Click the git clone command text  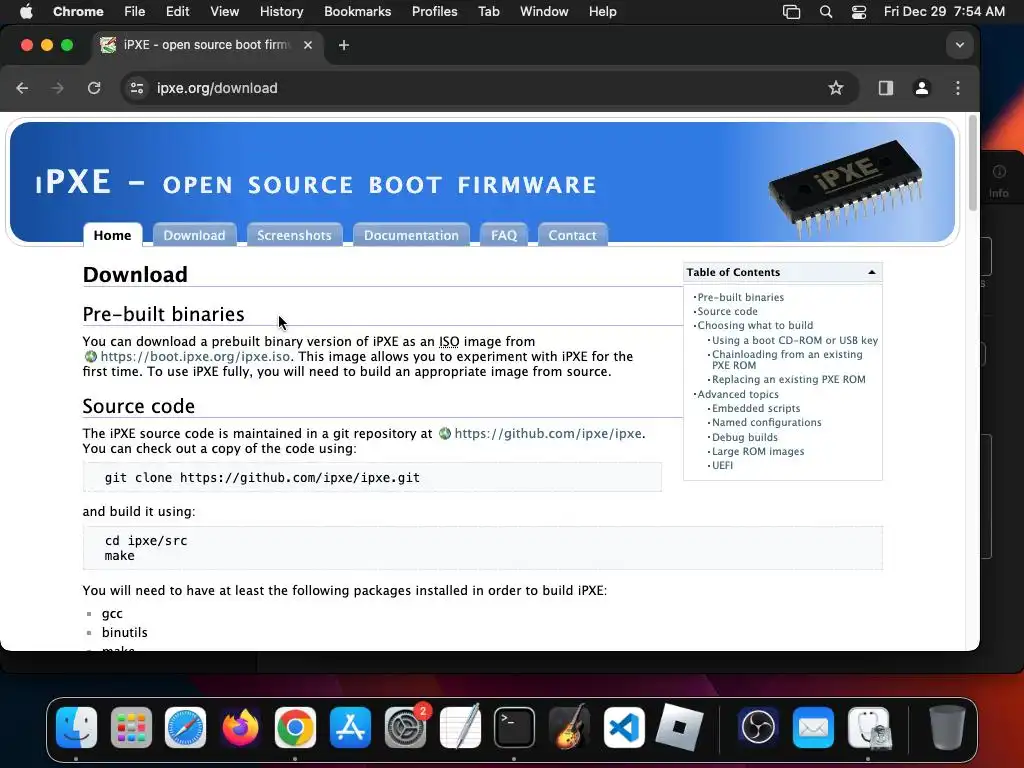(x=262, y=477)
